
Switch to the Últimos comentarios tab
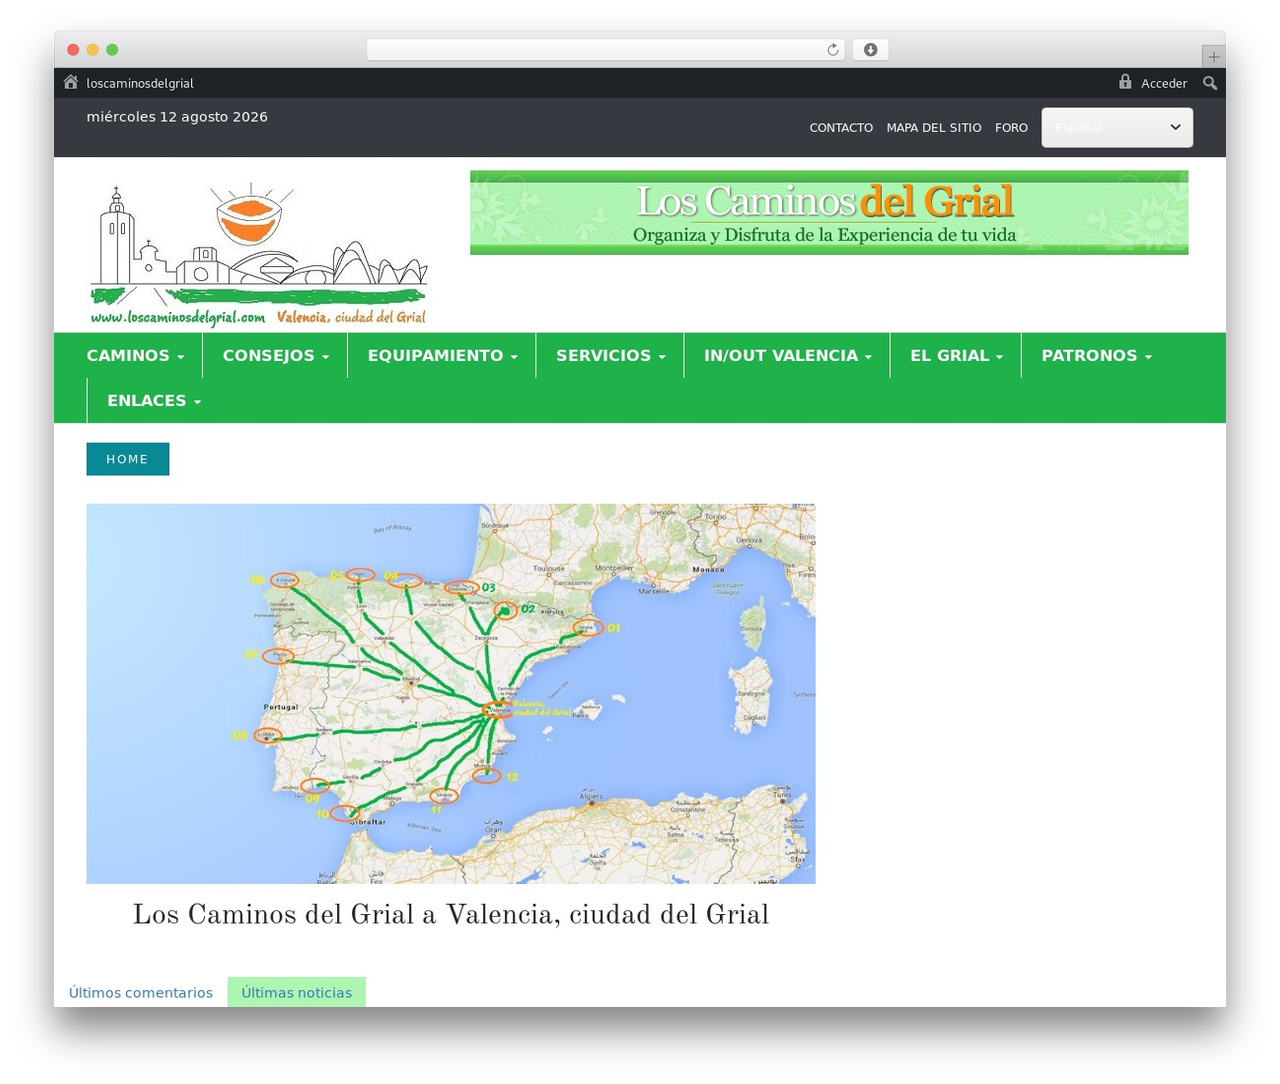(x=141, y=992)
